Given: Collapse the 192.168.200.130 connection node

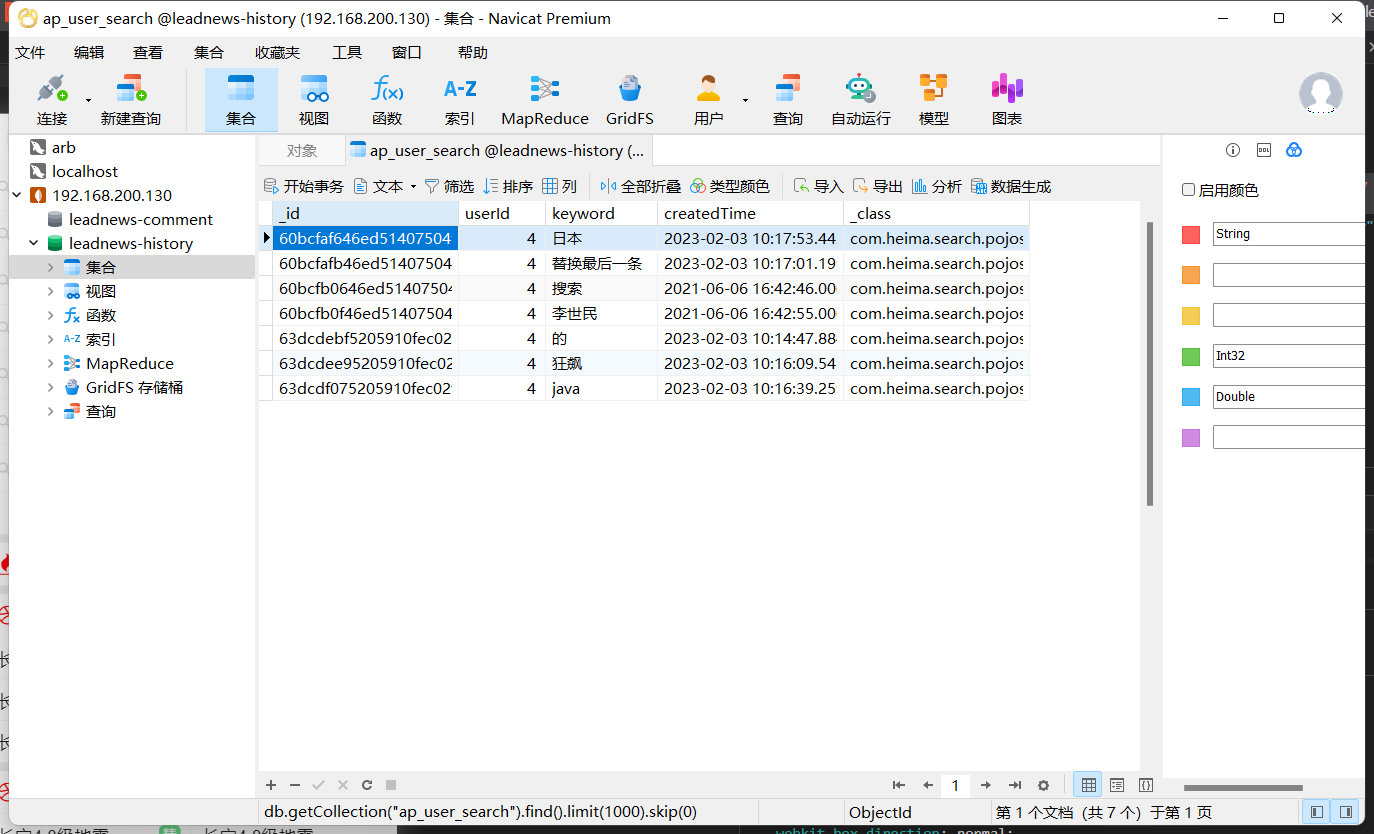Looking at the screenshot, I should pyautogui.click(x=17, y=195).
